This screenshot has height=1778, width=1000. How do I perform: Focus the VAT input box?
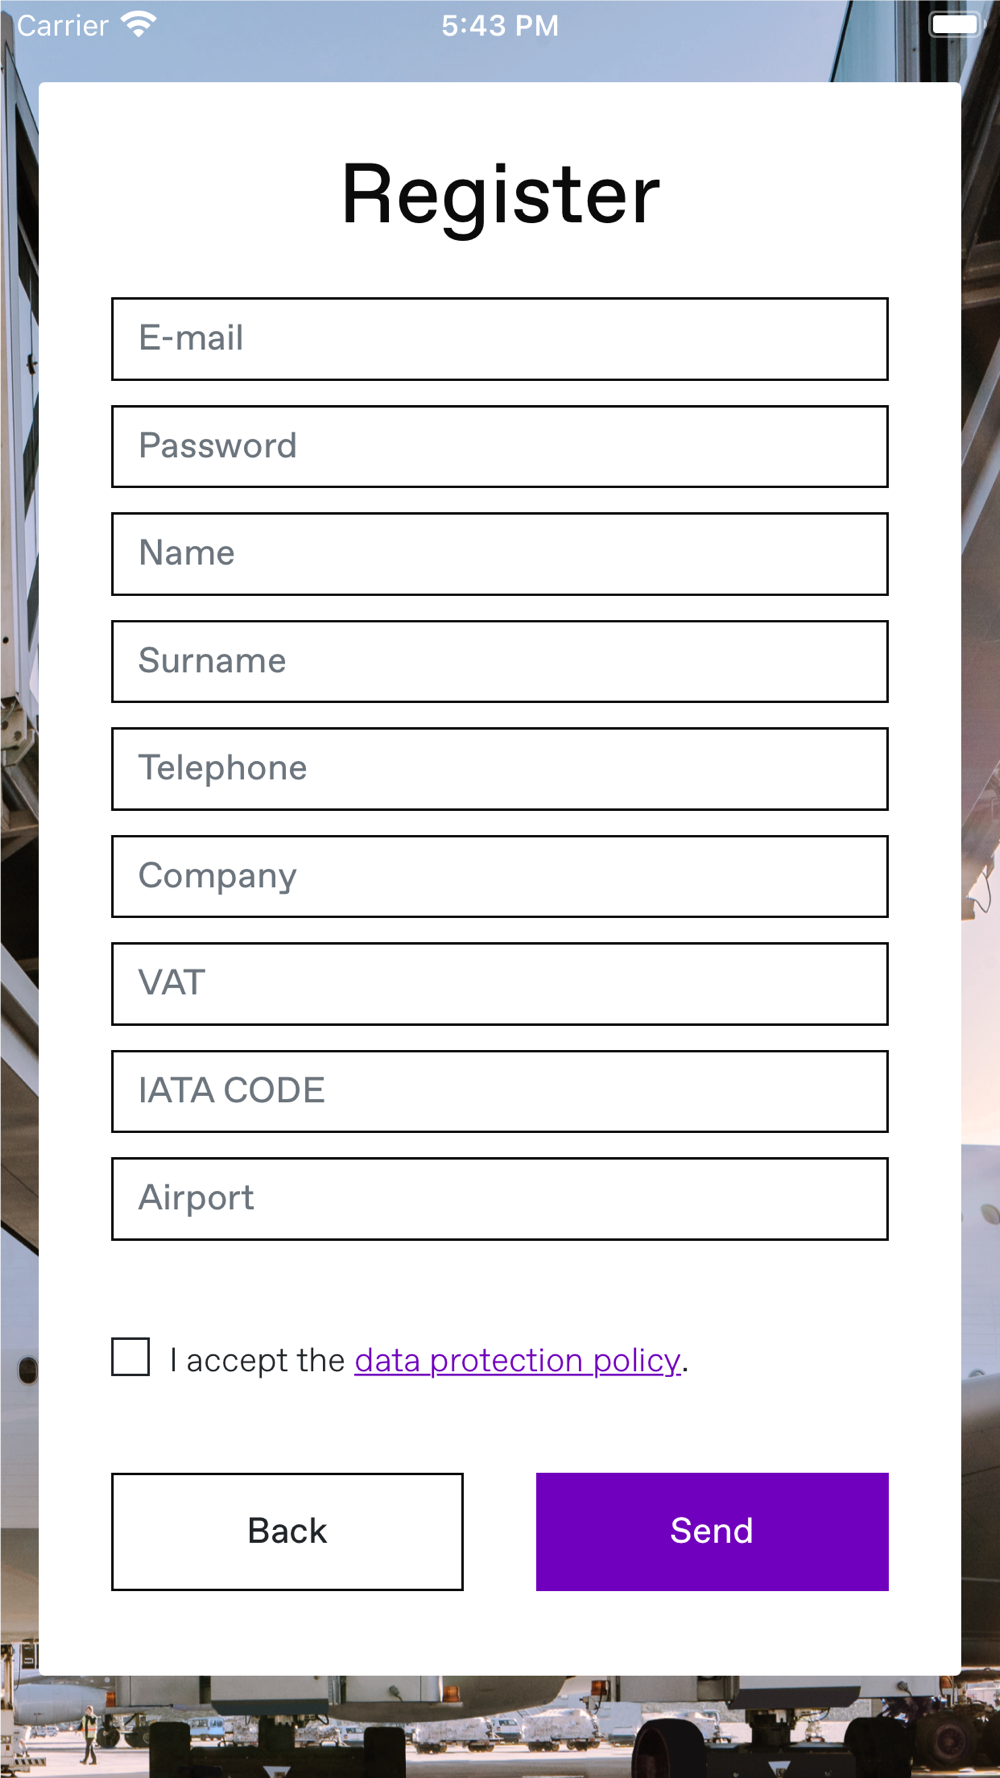click(499, 984)
